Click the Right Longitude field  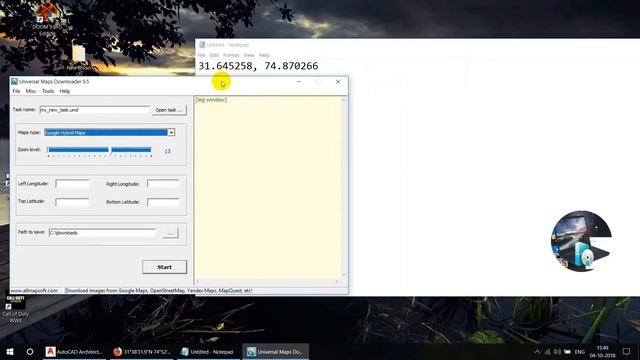pos(163,184)
